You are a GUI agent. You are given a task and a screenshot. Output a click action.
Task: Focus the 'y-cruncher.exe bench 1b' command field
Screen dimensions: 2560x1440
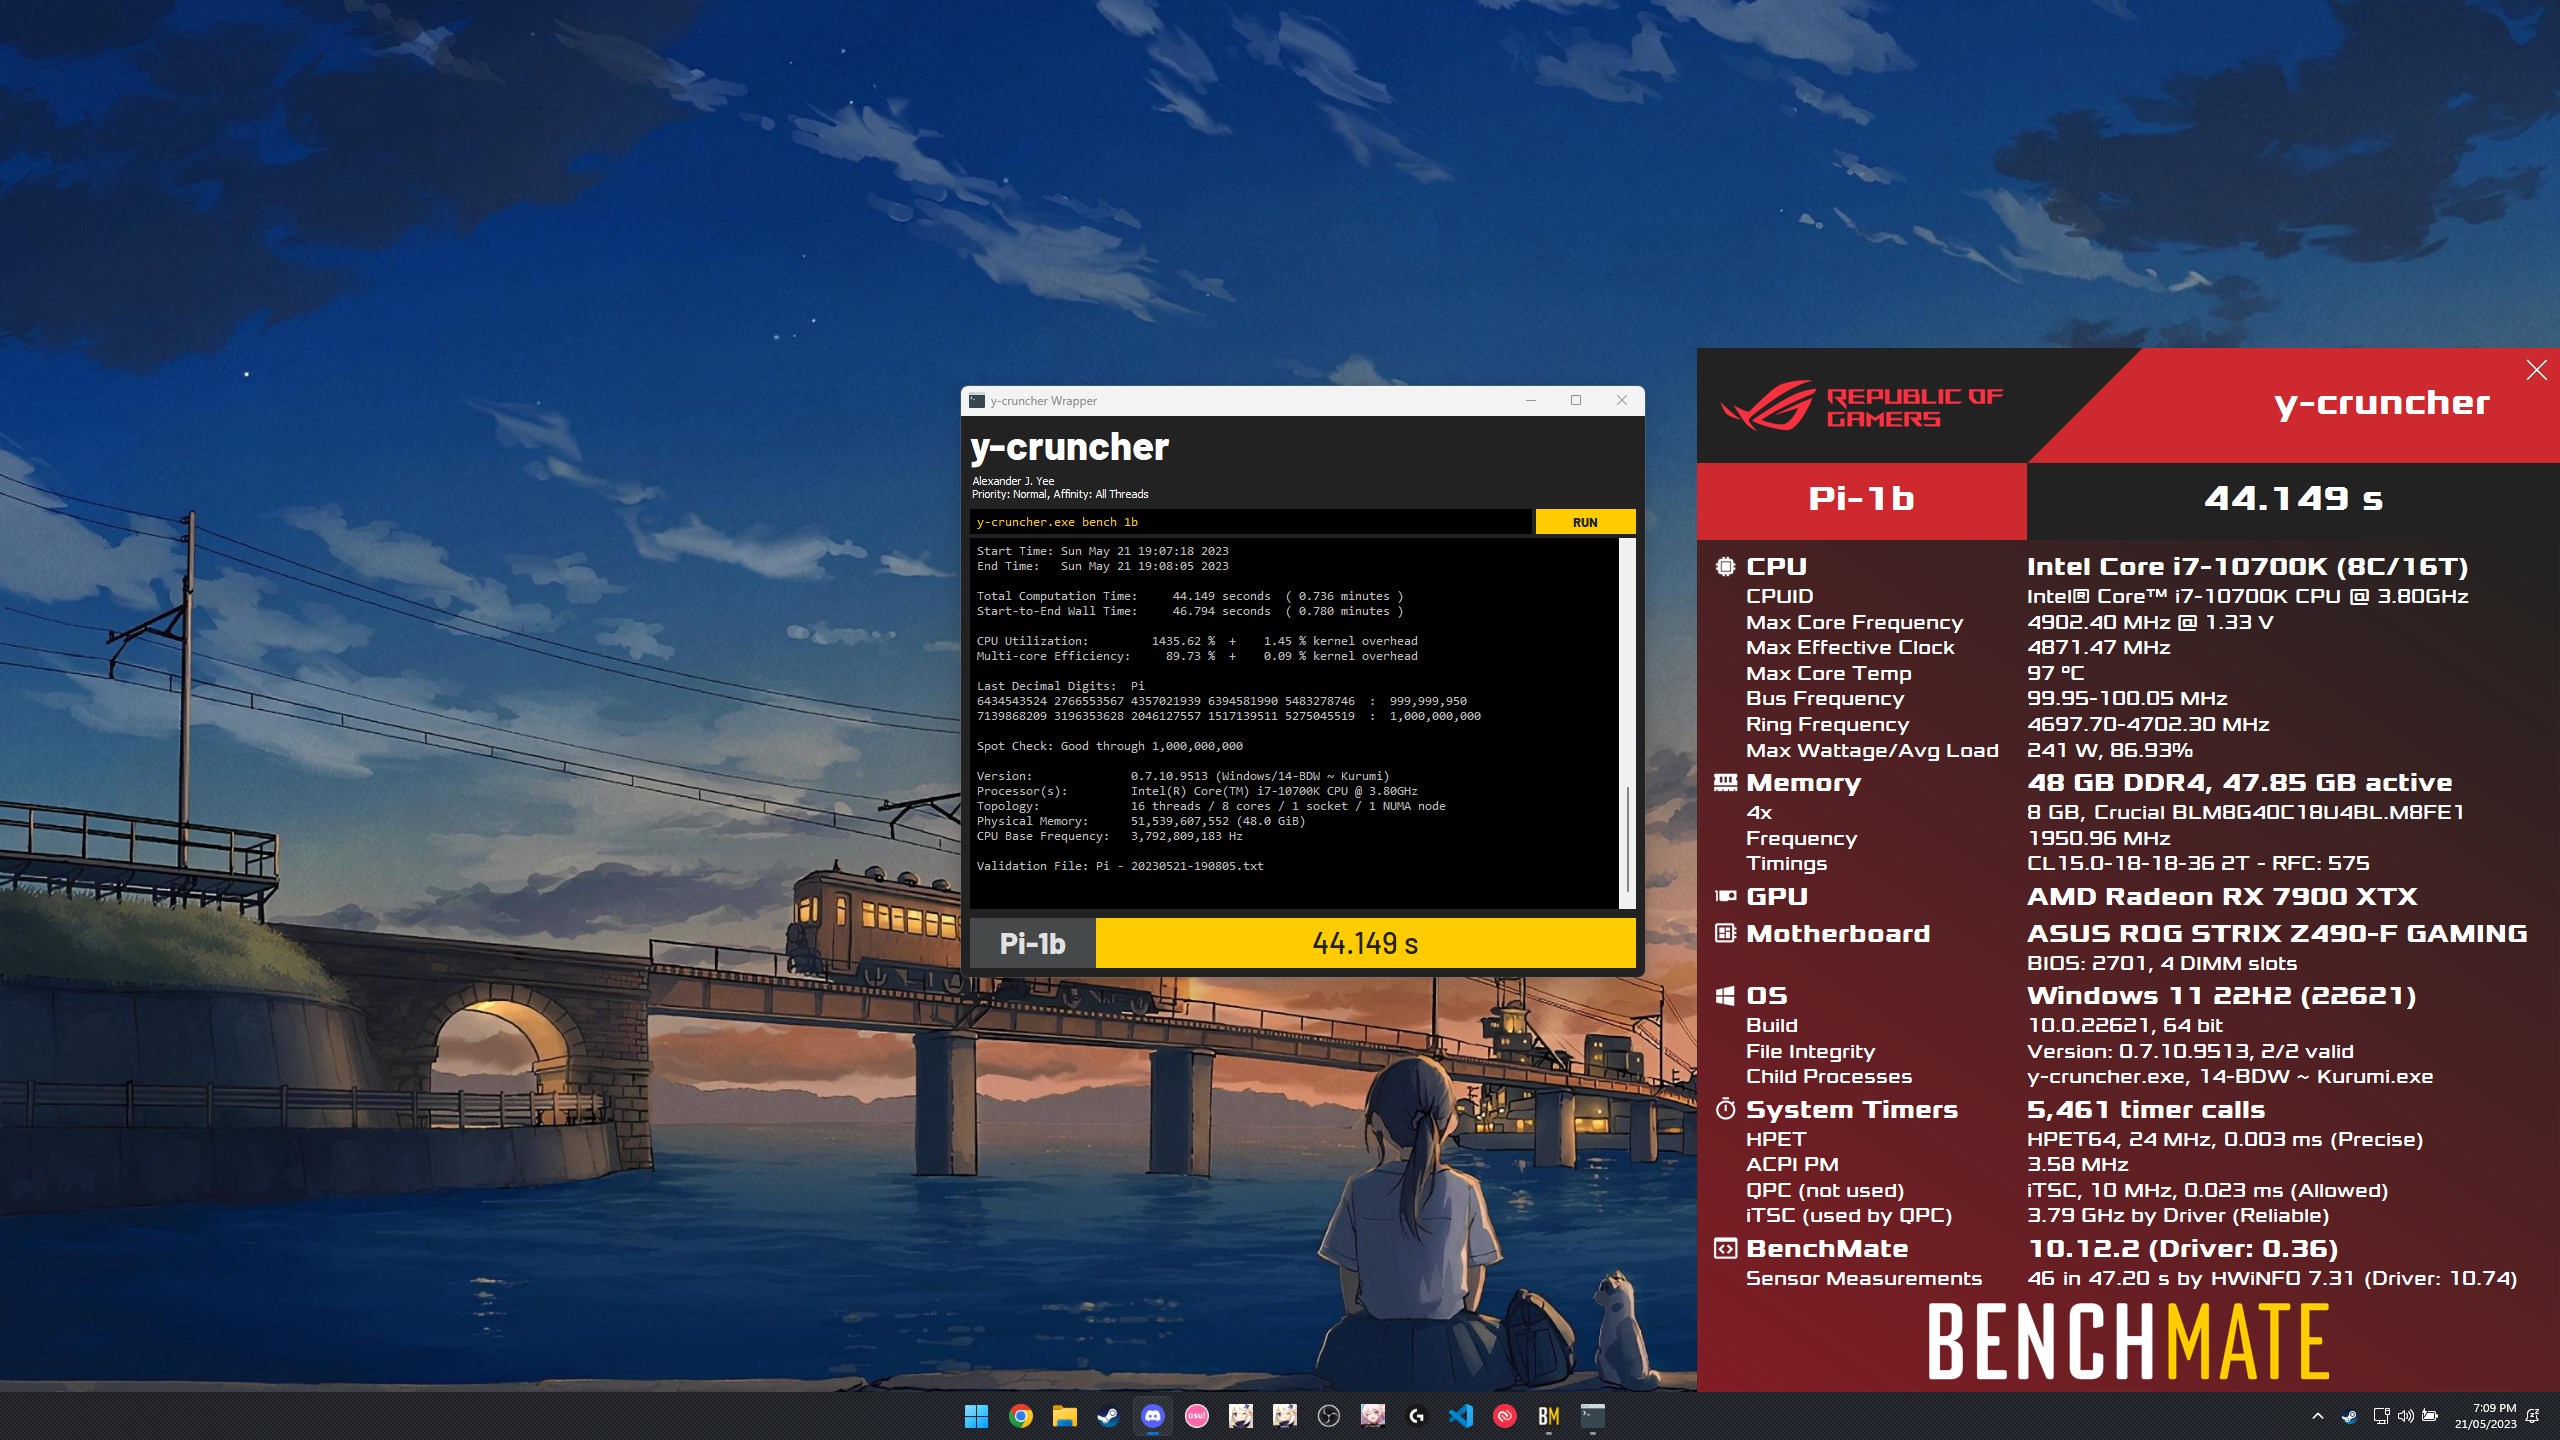point(1250,522)
